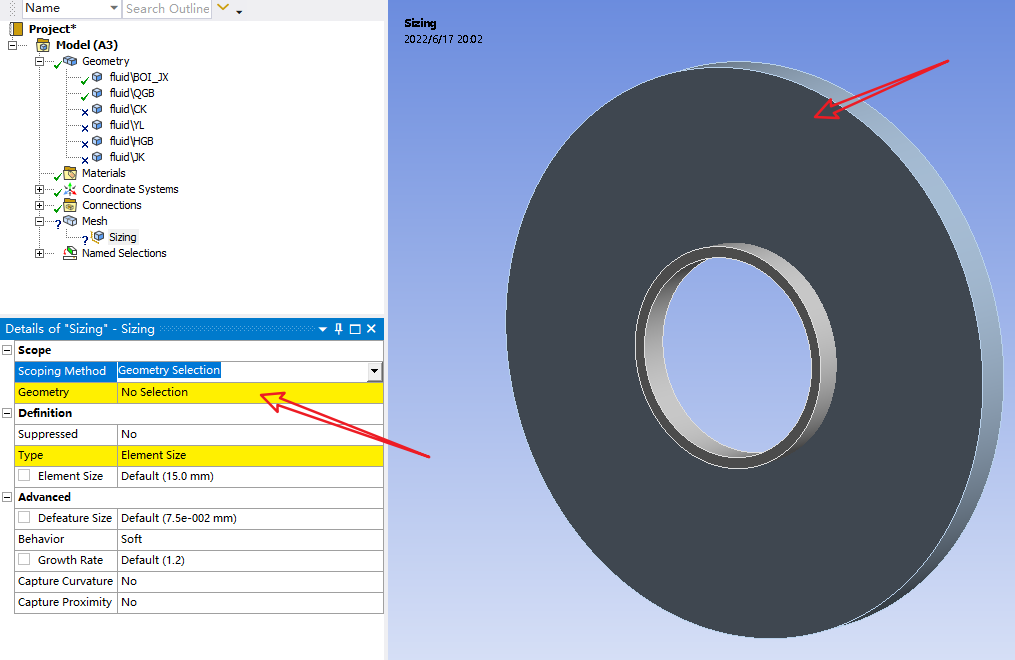Viewport: 1015px width, 660px height.
Task: Check the Growth Rate parameter box
Action: click(24, 560)
